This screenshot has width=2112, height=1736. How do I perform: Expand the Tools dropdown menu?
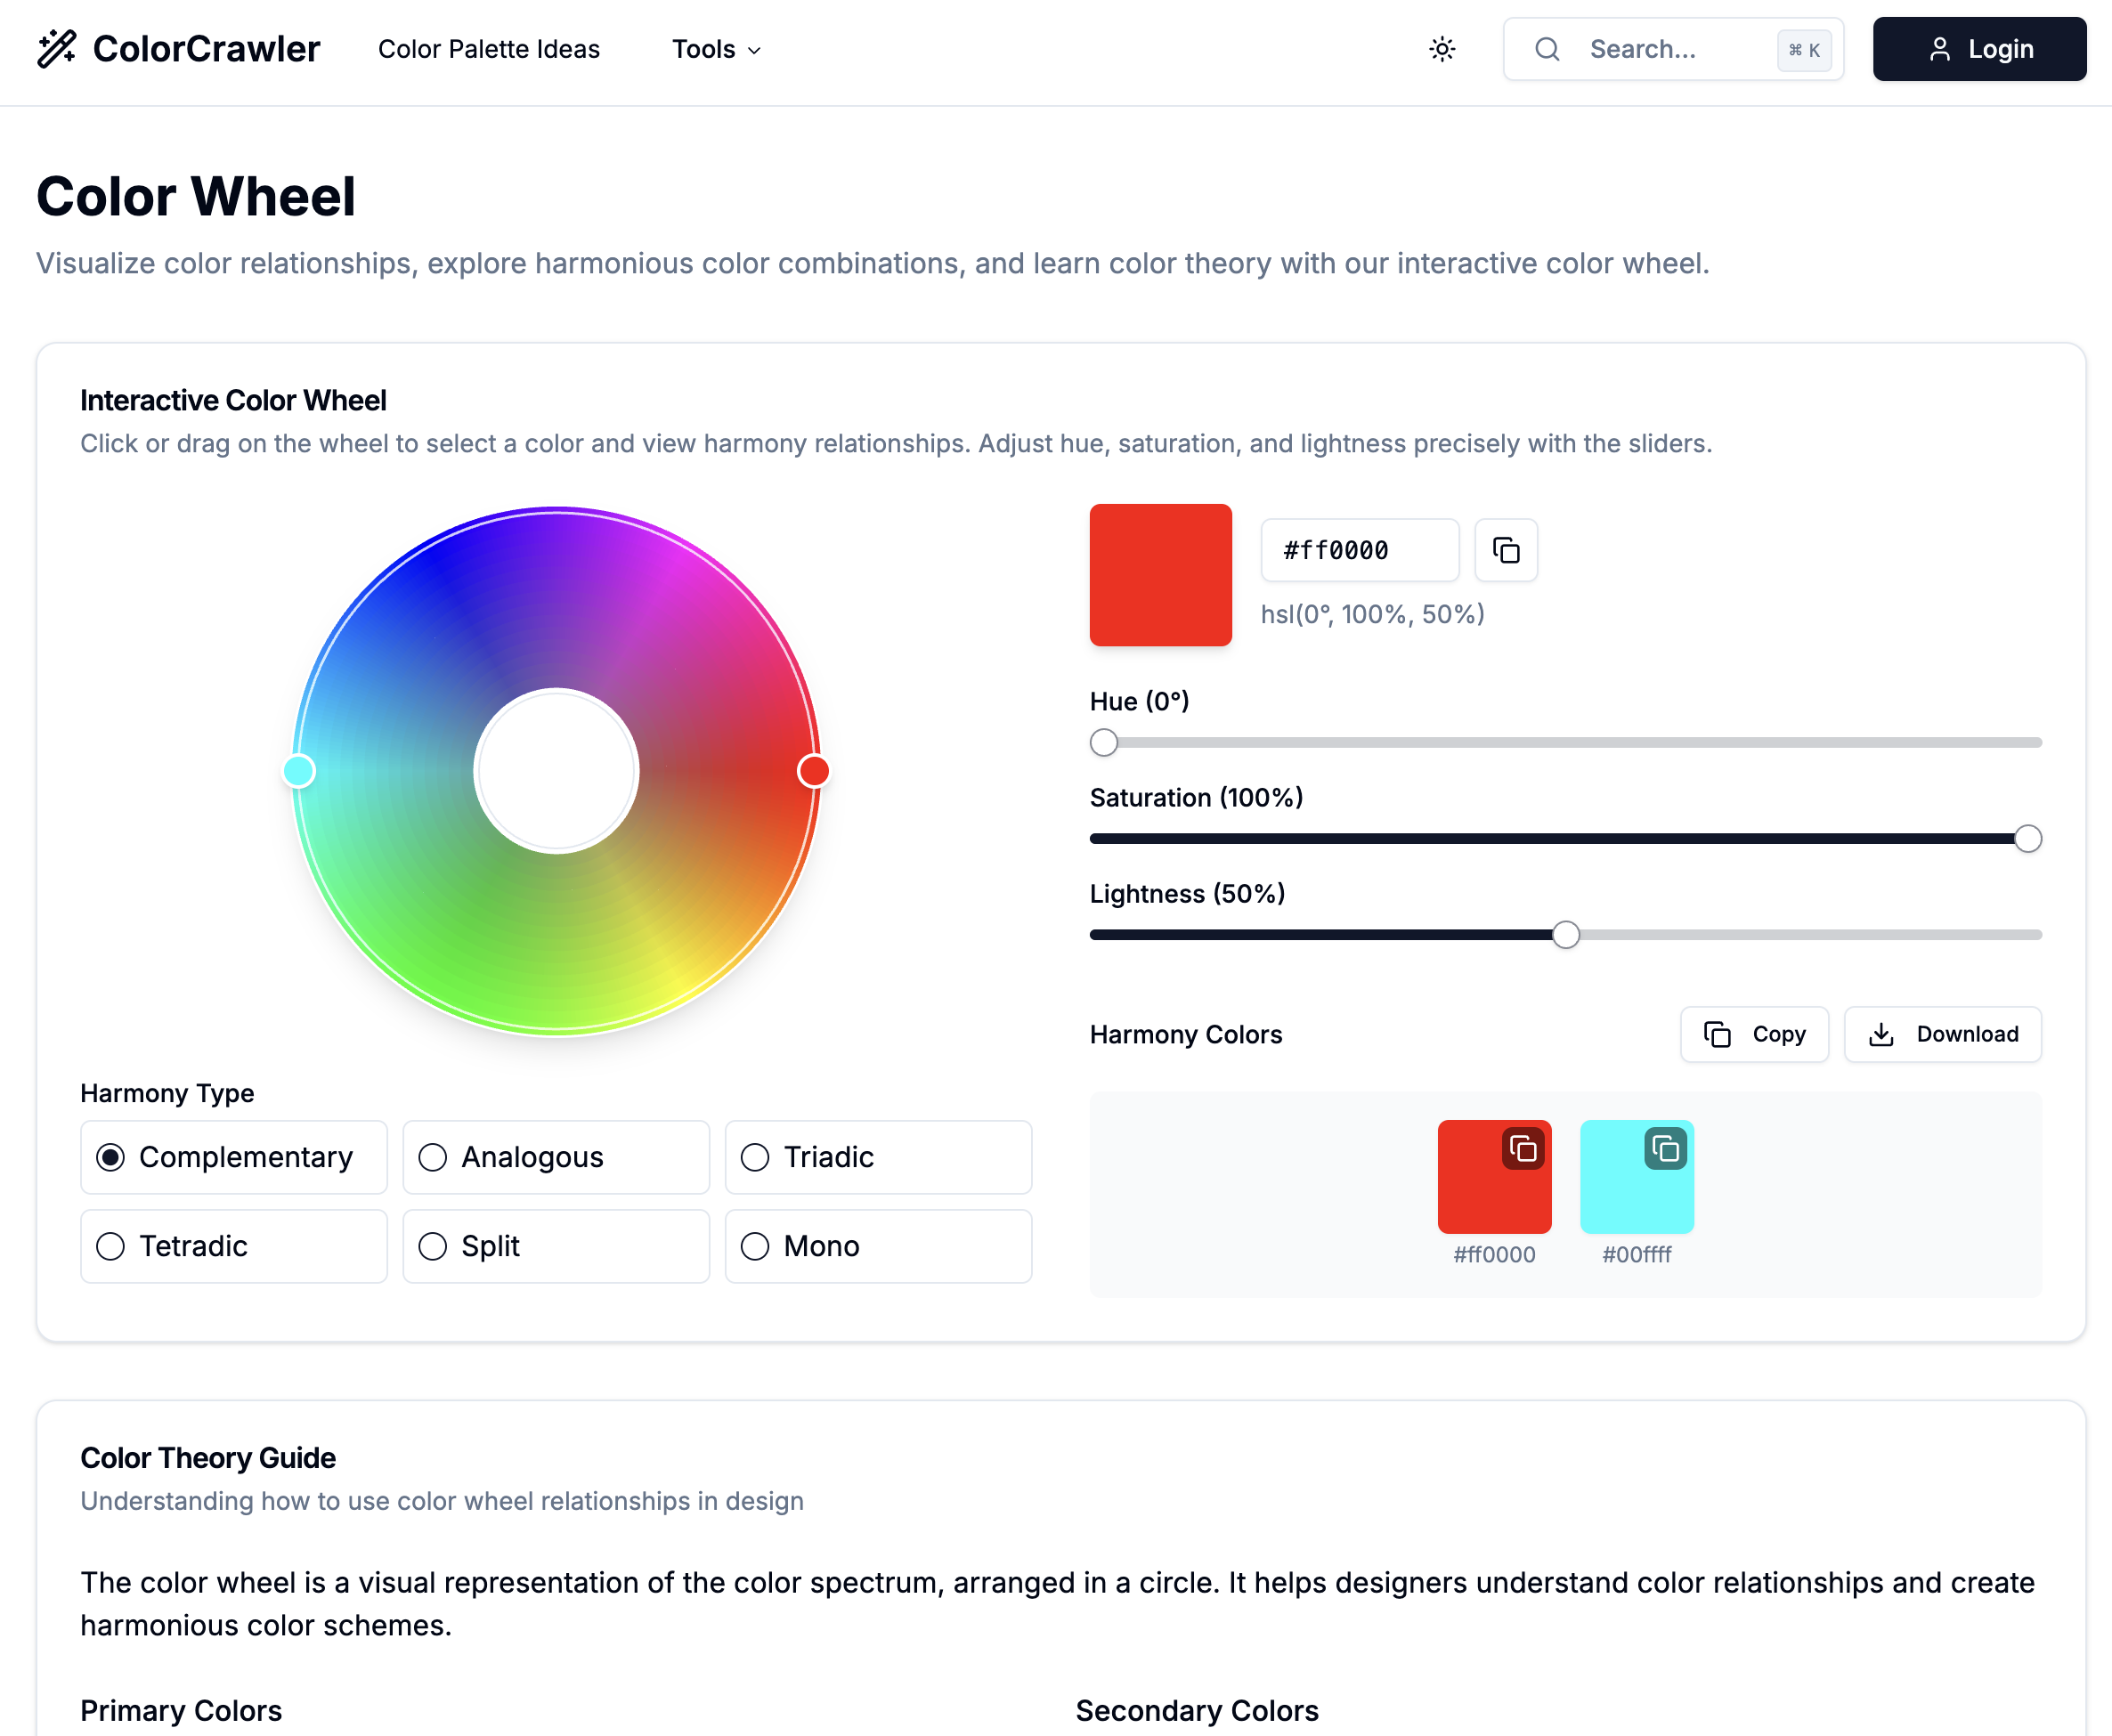pos(716,49)
